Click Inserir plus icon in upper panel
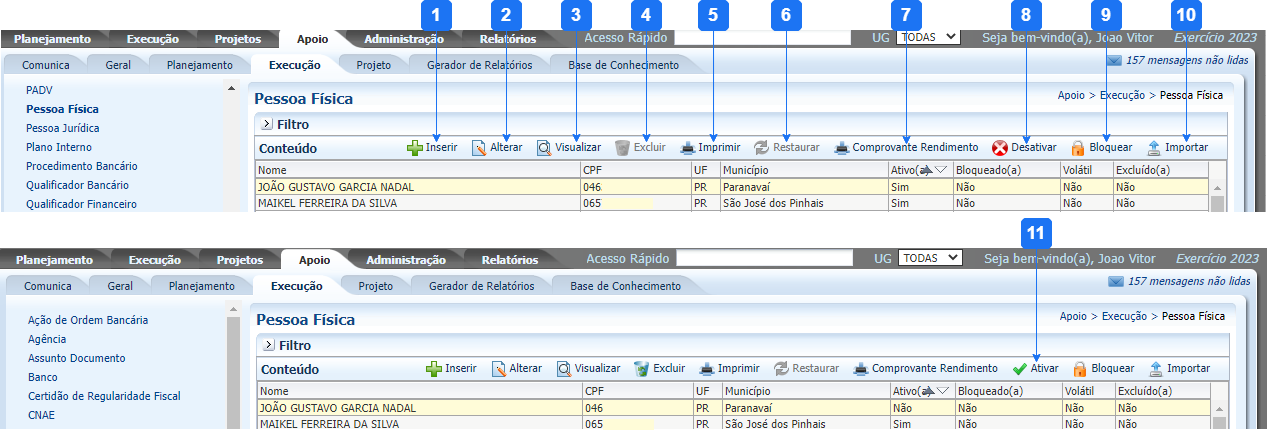The width and height of the screenshot is (1268, 431). (x=415, y=148)
